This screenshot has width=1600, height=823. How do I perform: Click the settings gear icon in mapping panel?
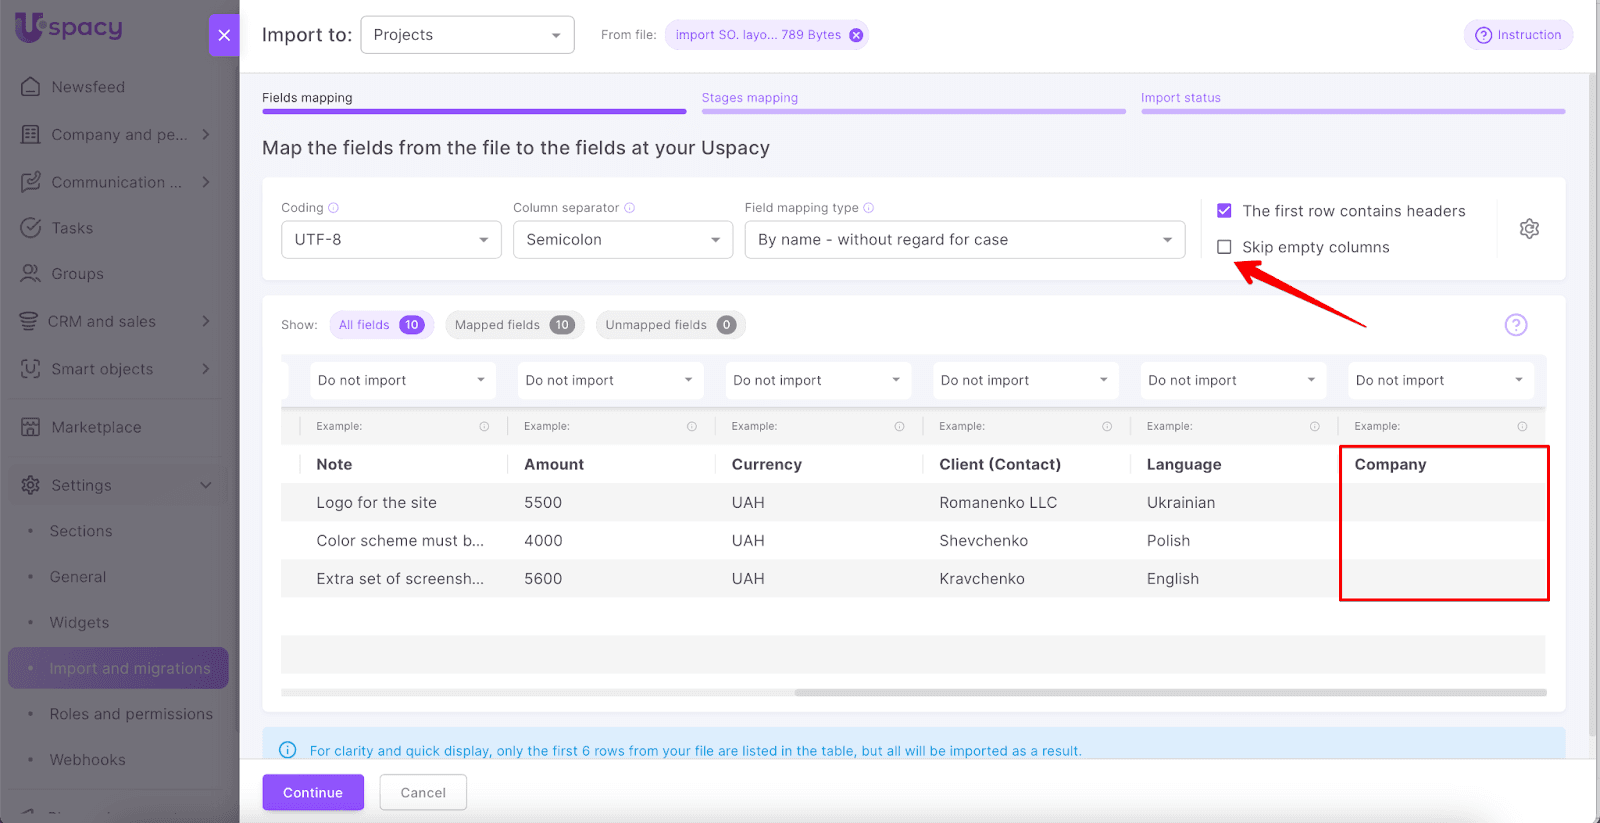(x=1529, y=229)
